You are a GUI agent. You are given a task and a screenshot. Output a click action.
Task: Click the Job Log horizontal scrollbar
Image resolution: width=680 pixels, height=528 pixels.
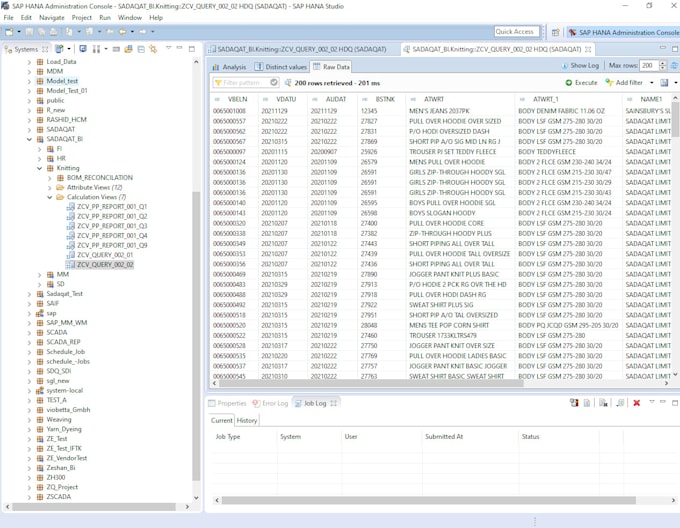point(428,500)
